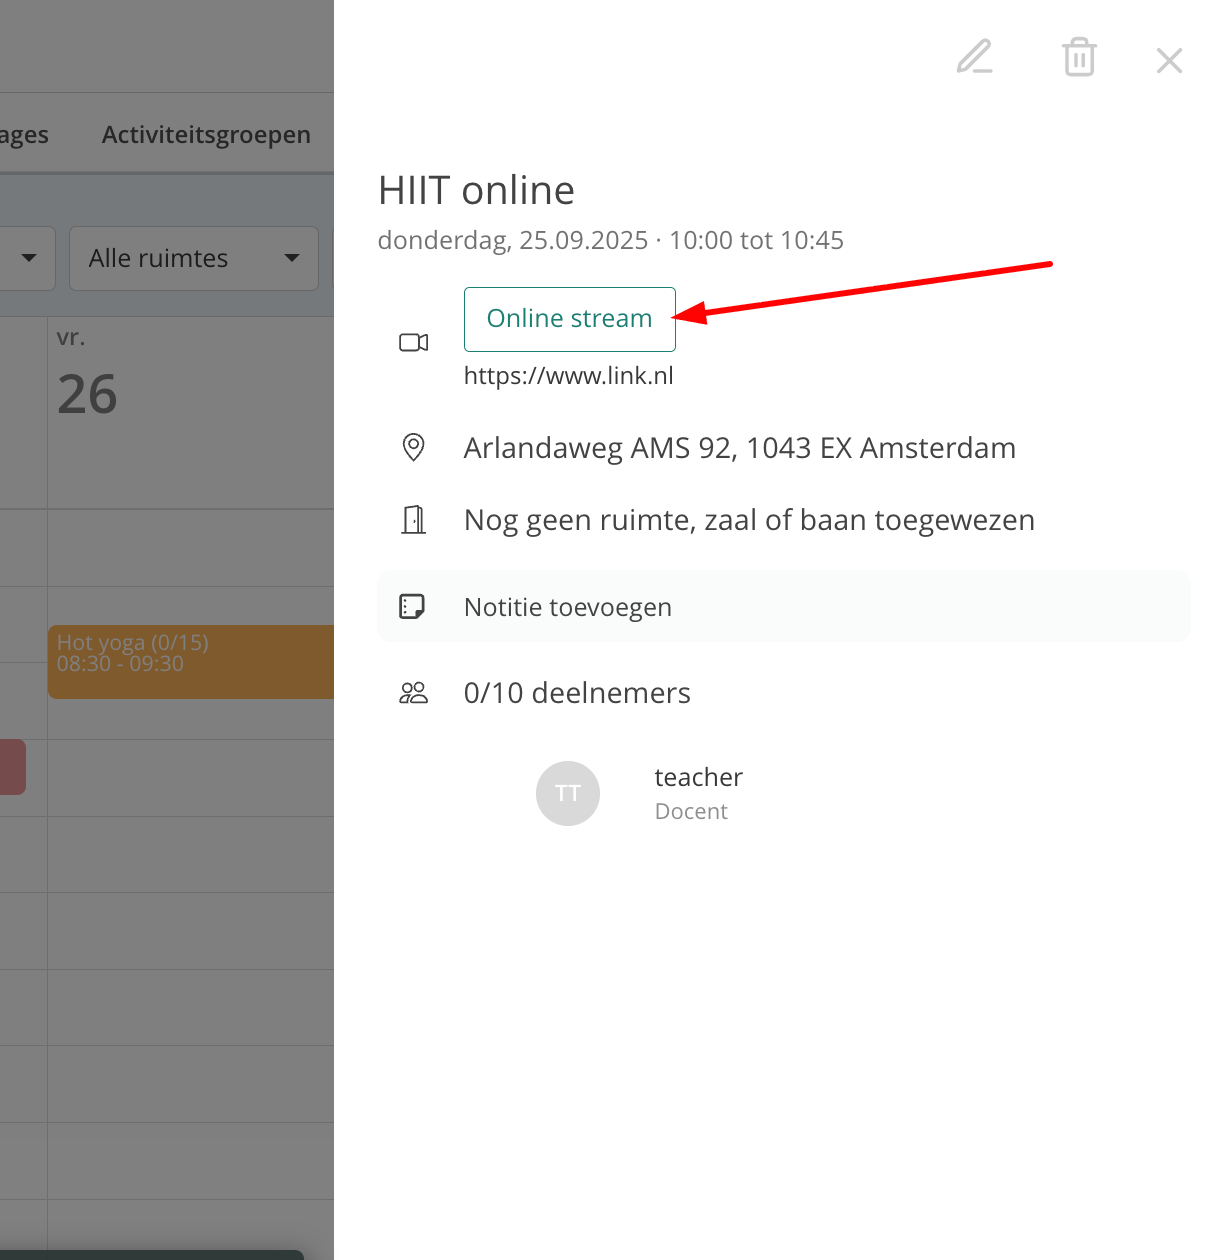
Task: Expand the Alle ruimtes dropdown
Action: pos(193,258)
